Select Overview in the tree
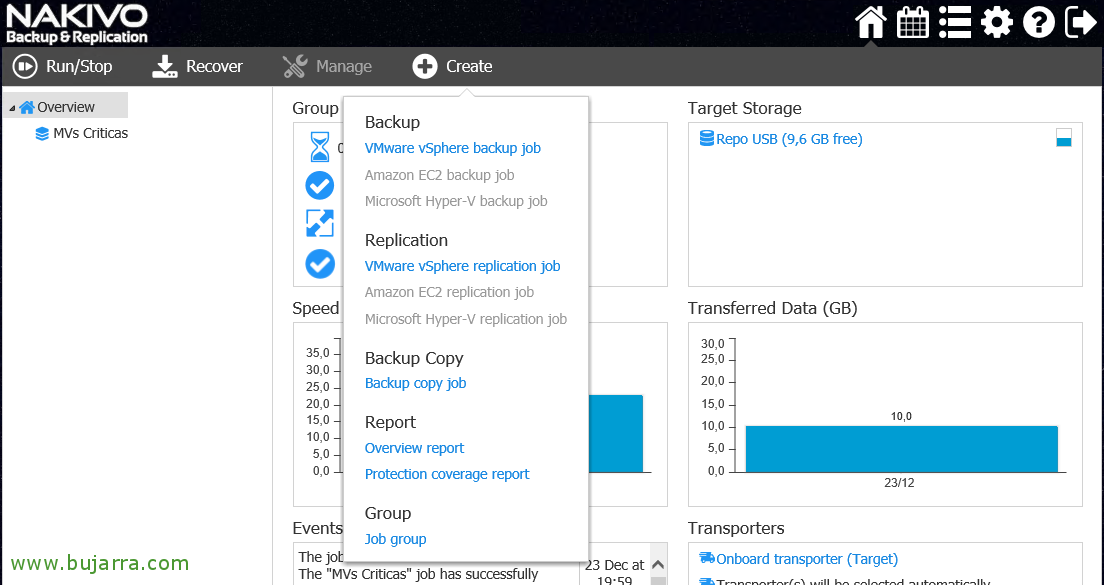Image resolution: width=1104 pixels, height=585 pixels. 65,107
